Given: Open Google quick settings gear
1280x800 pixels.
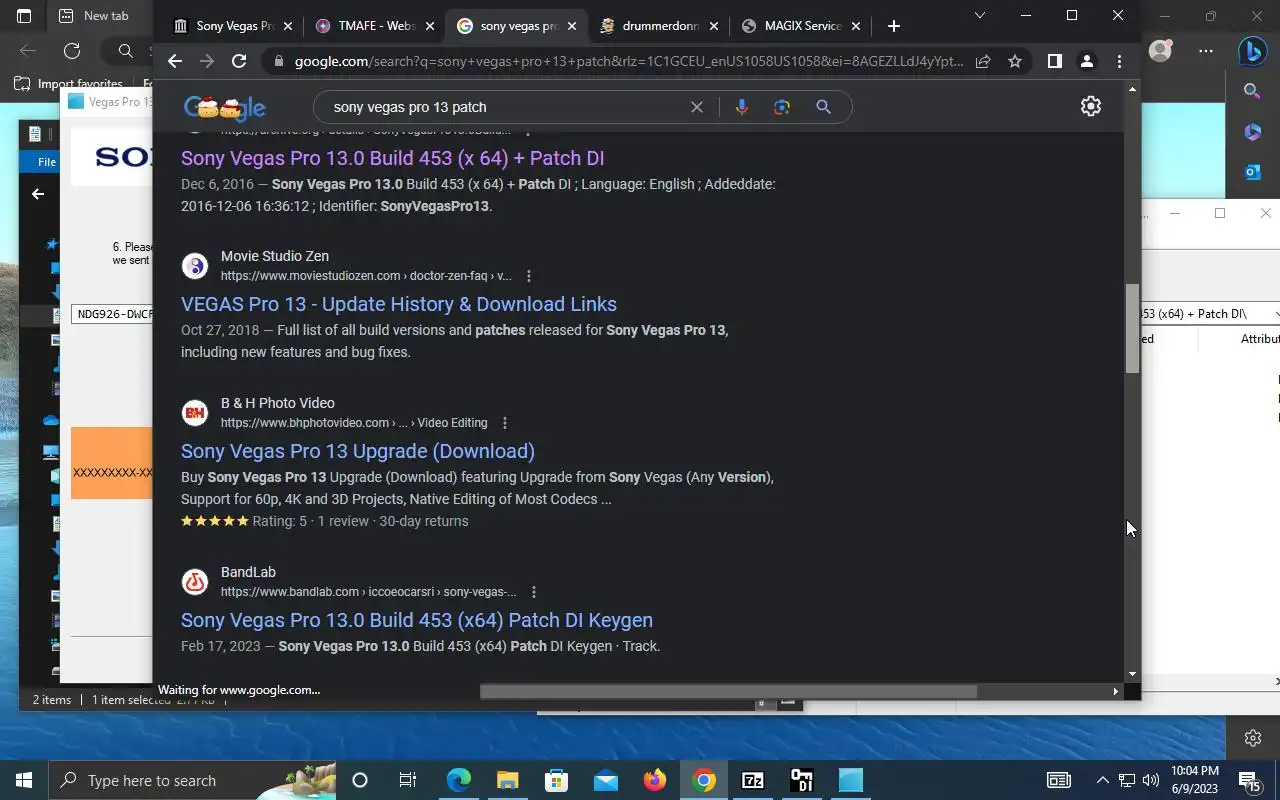Looking at the screenshot, I should pos(1091,106).
